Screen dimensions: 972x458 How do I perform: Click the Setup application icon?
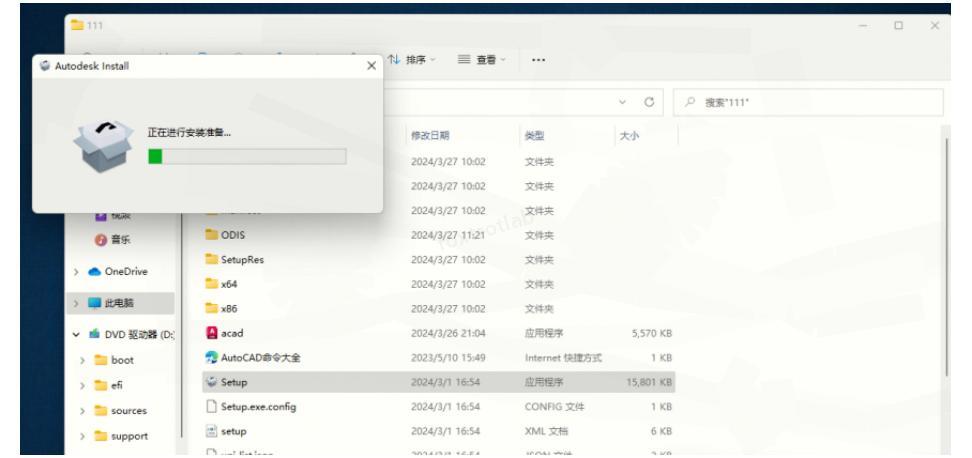(211, 382)
